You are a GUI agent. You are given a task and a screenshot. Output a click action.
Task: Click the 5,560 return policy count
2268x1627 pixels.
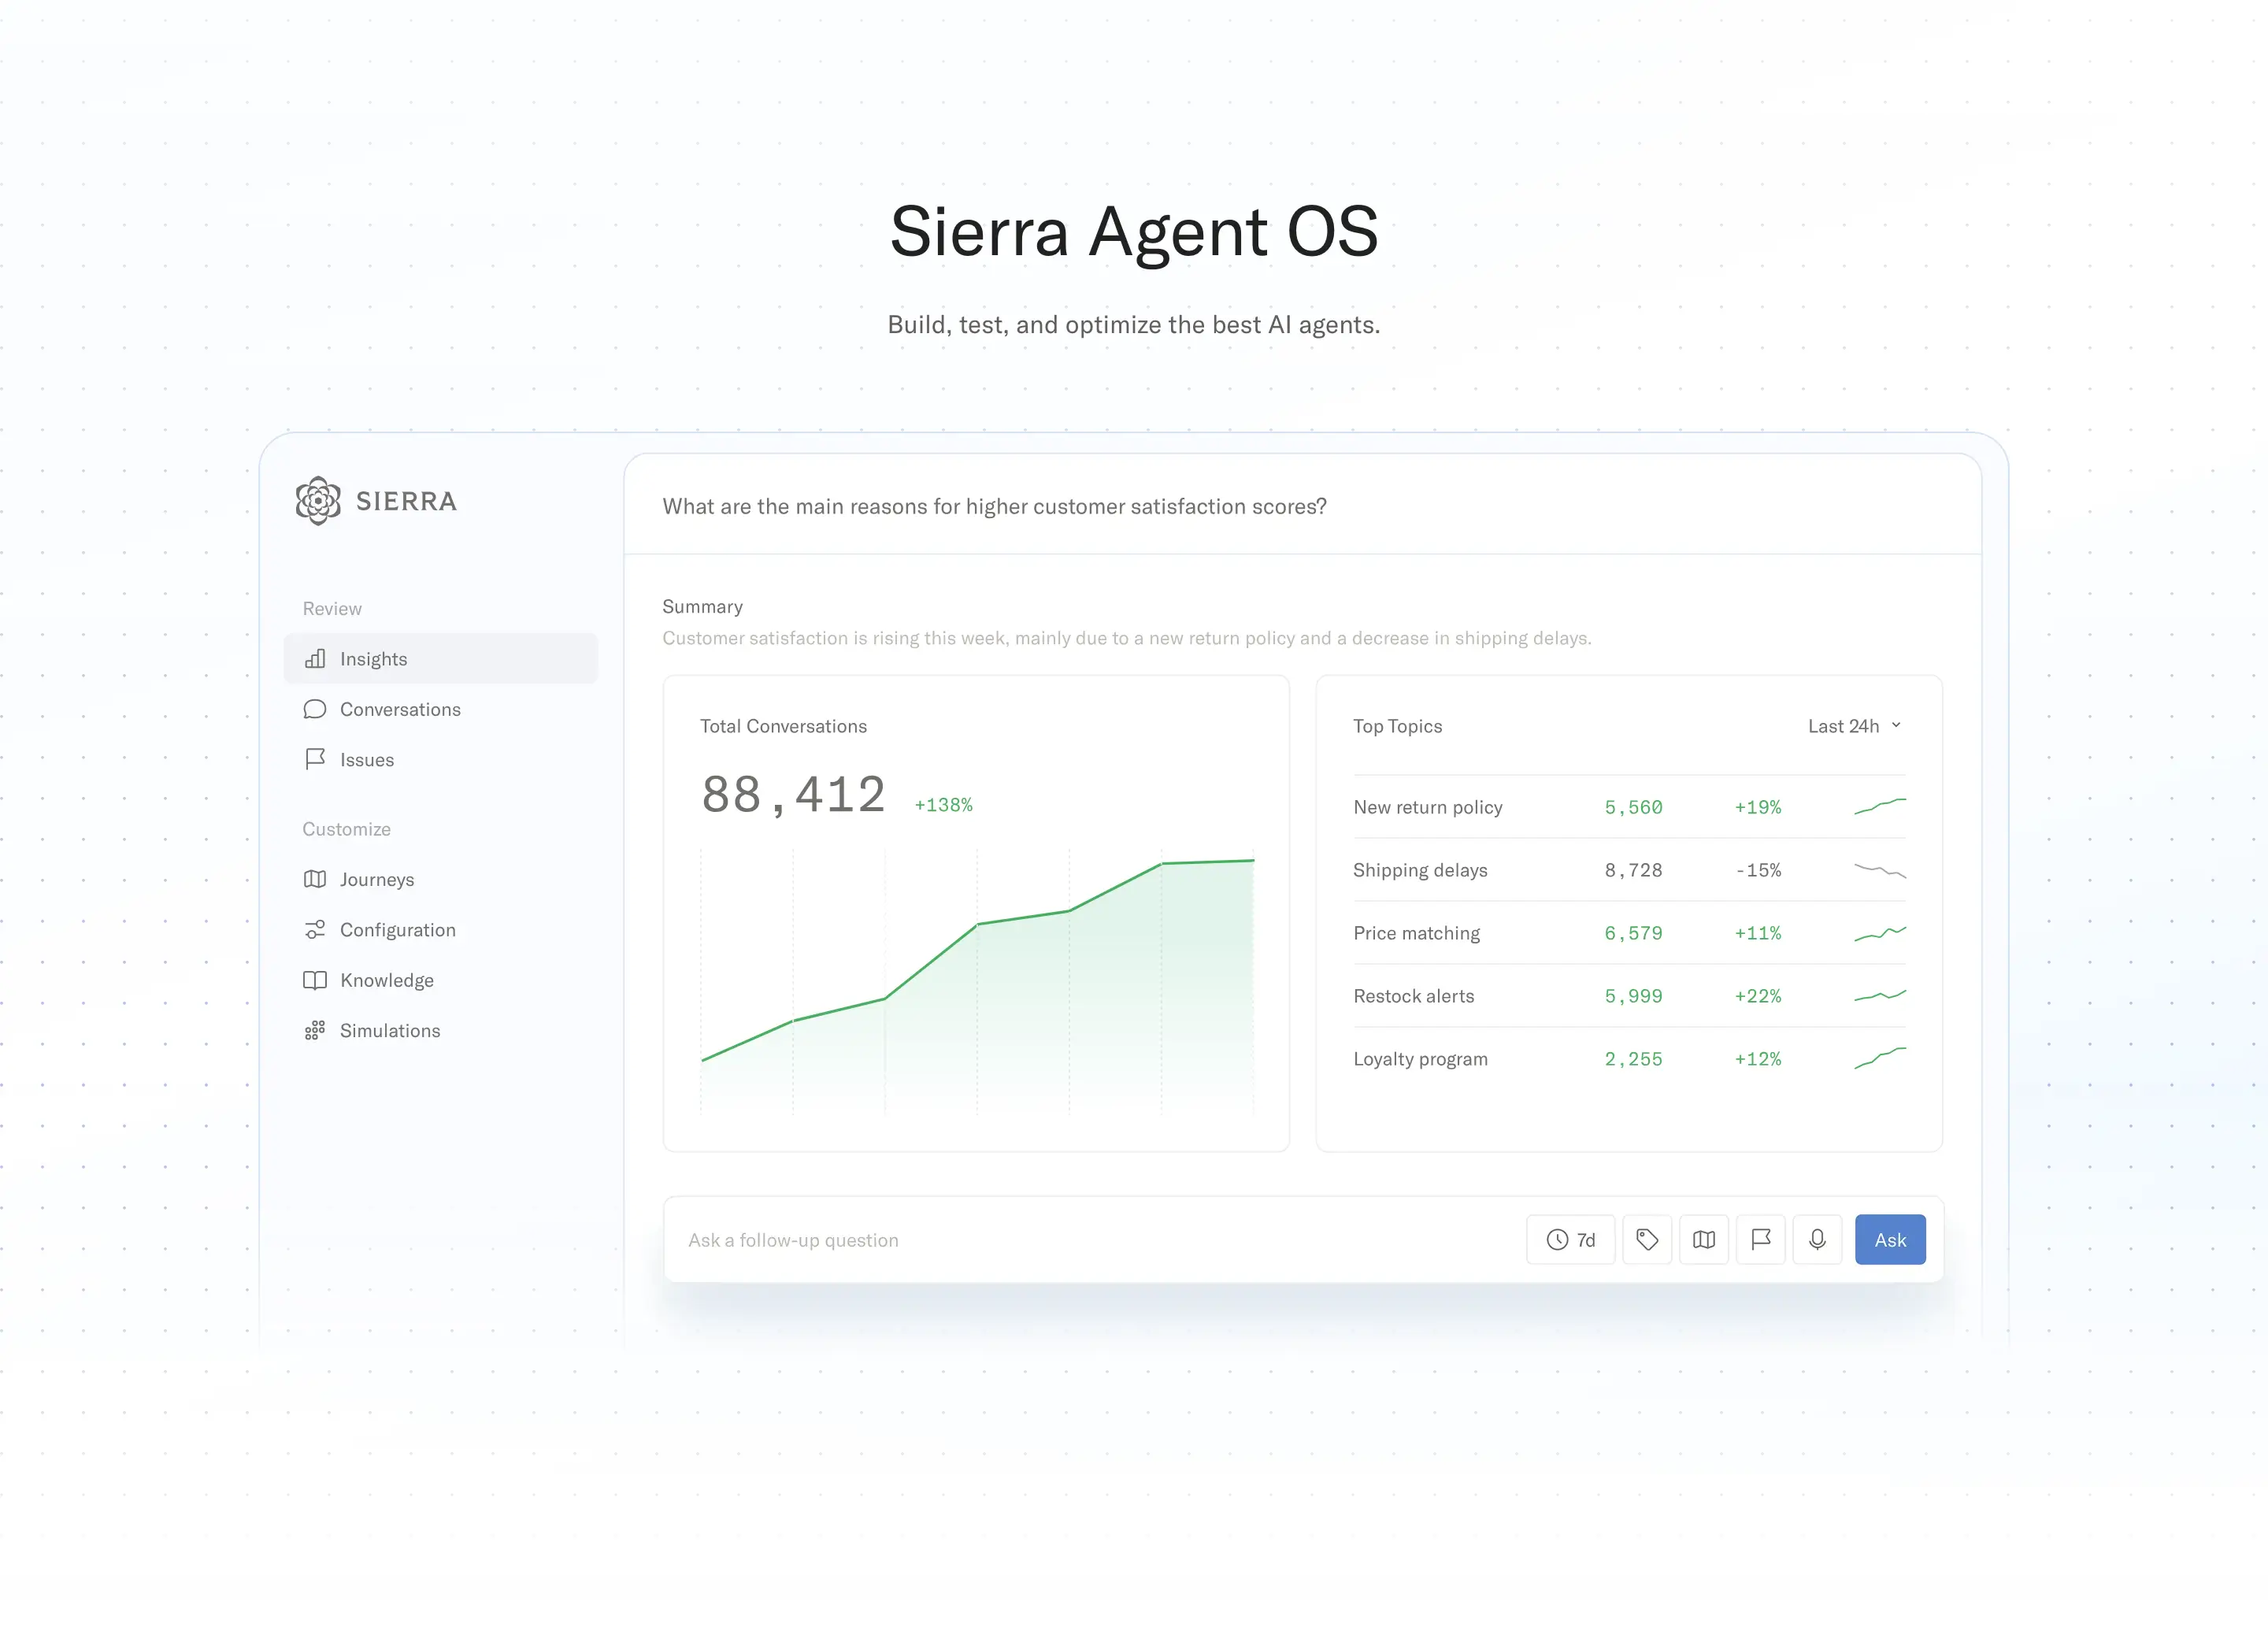(1633, 807)
